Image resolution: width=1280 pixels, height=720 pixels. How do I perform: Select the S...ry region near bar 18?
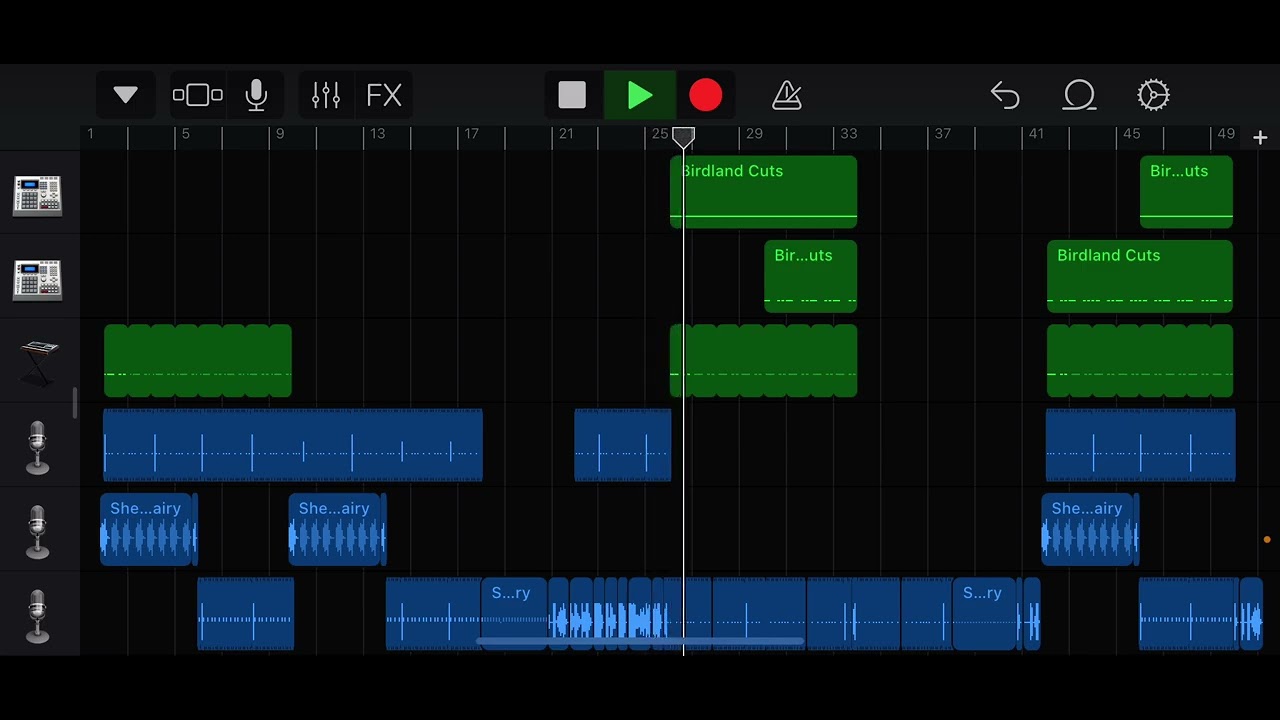point(514,614)
